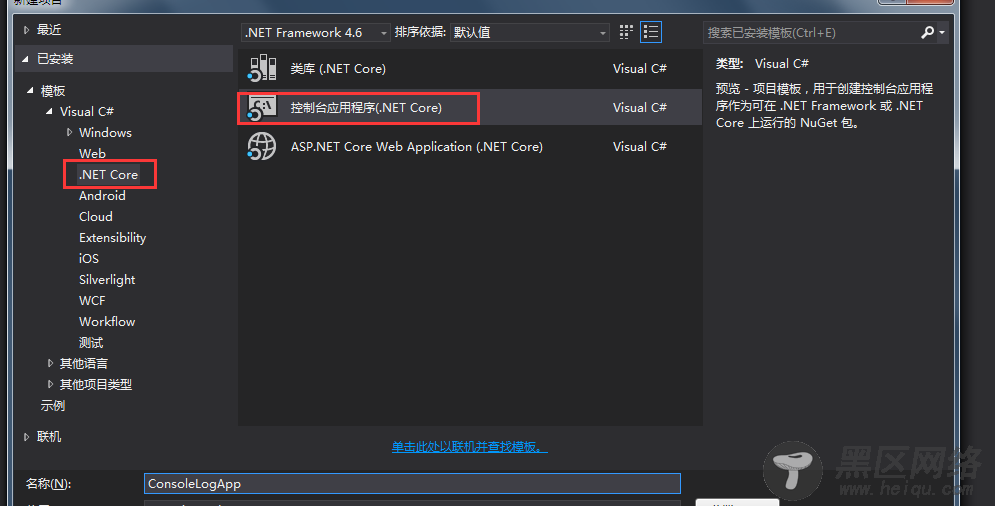Expand the Windows tree node
Image resolution: width=995 pixels, height=506 pixels.
pos(69,133)
